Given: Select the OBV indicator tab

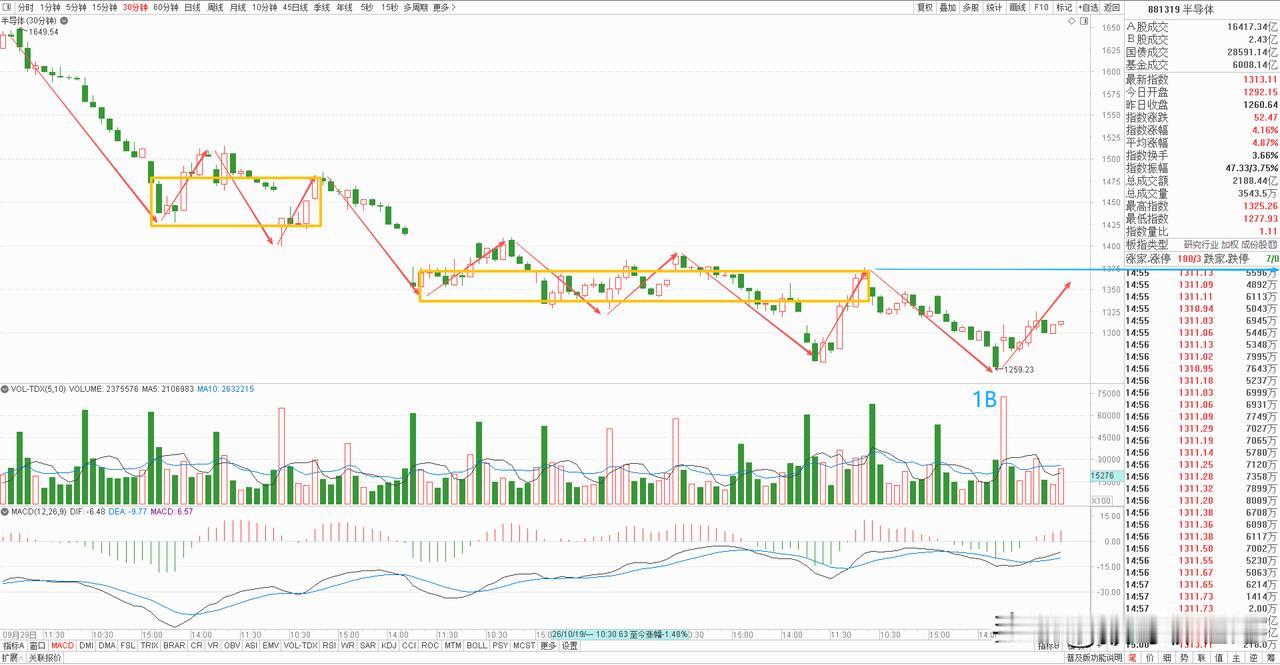Looking at the screenshot, I should [x=232, y=646].
